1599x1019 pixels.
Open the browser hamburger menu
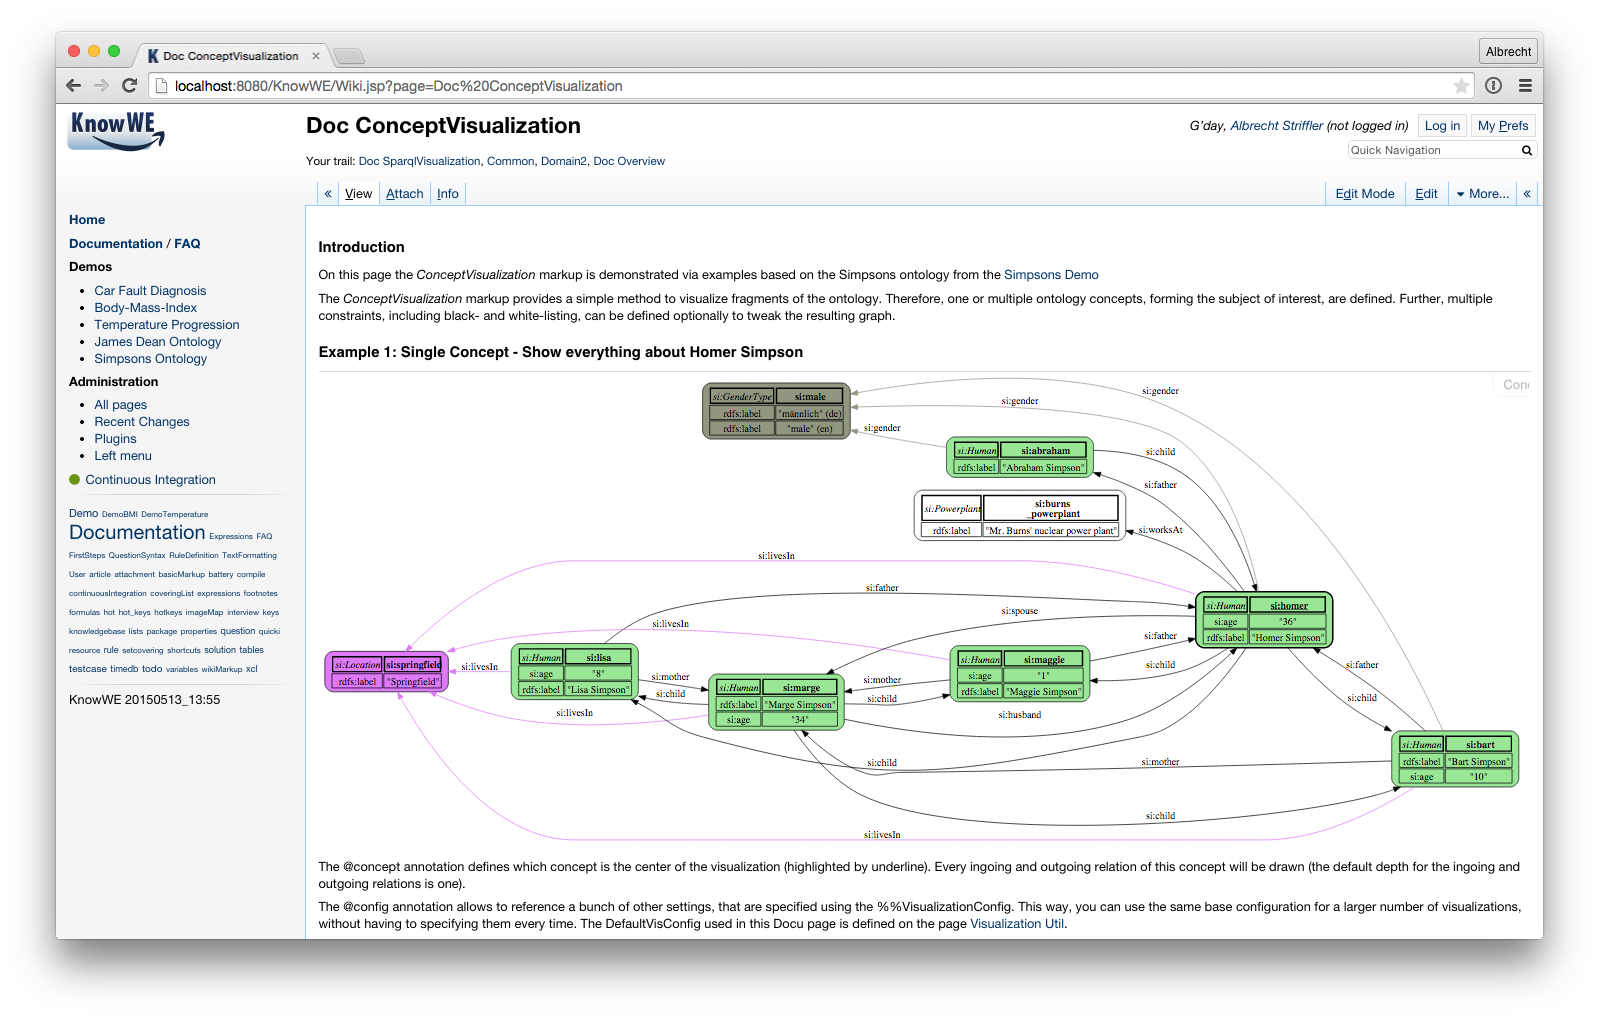click(x=1525, y=86)
